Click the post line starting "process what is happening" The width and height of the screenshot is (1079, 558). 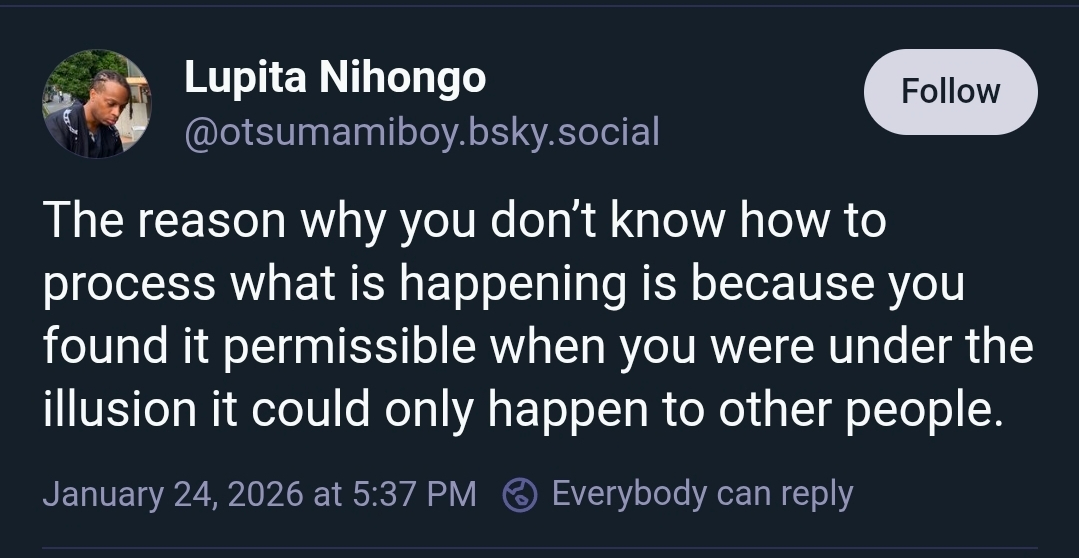[503, 283]
